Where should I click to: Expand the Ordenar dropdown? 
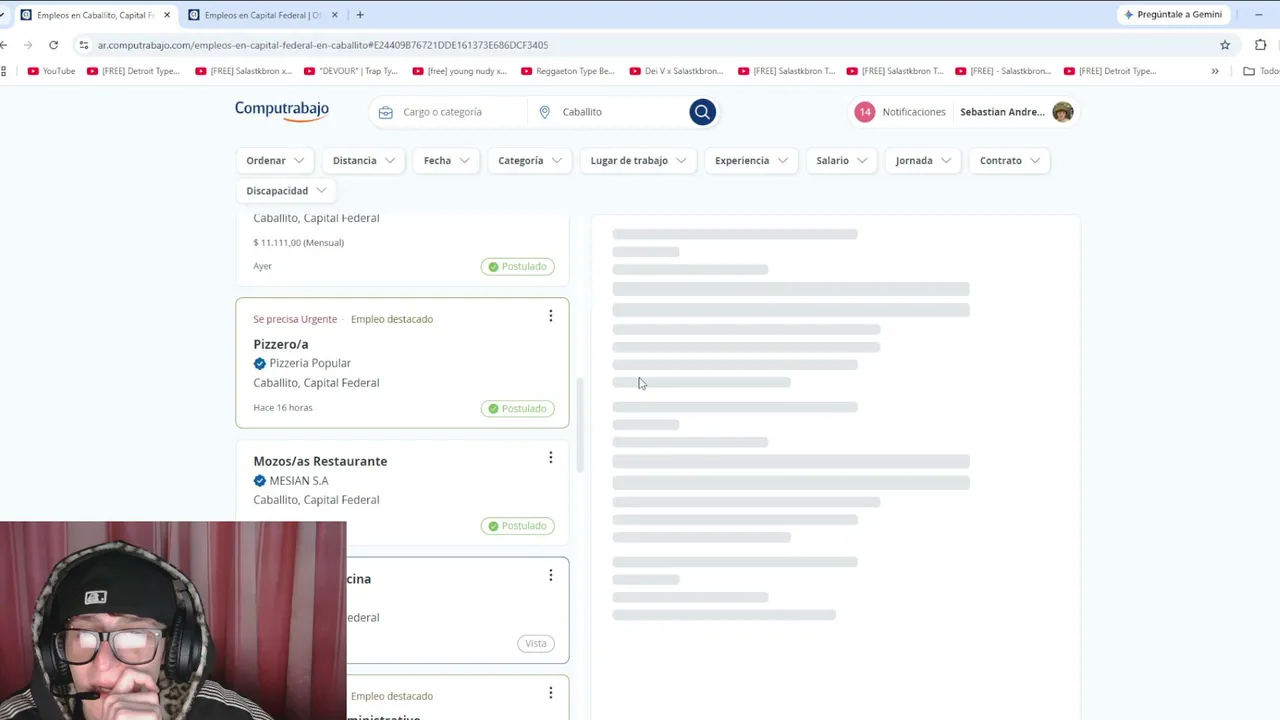point(275,160)
